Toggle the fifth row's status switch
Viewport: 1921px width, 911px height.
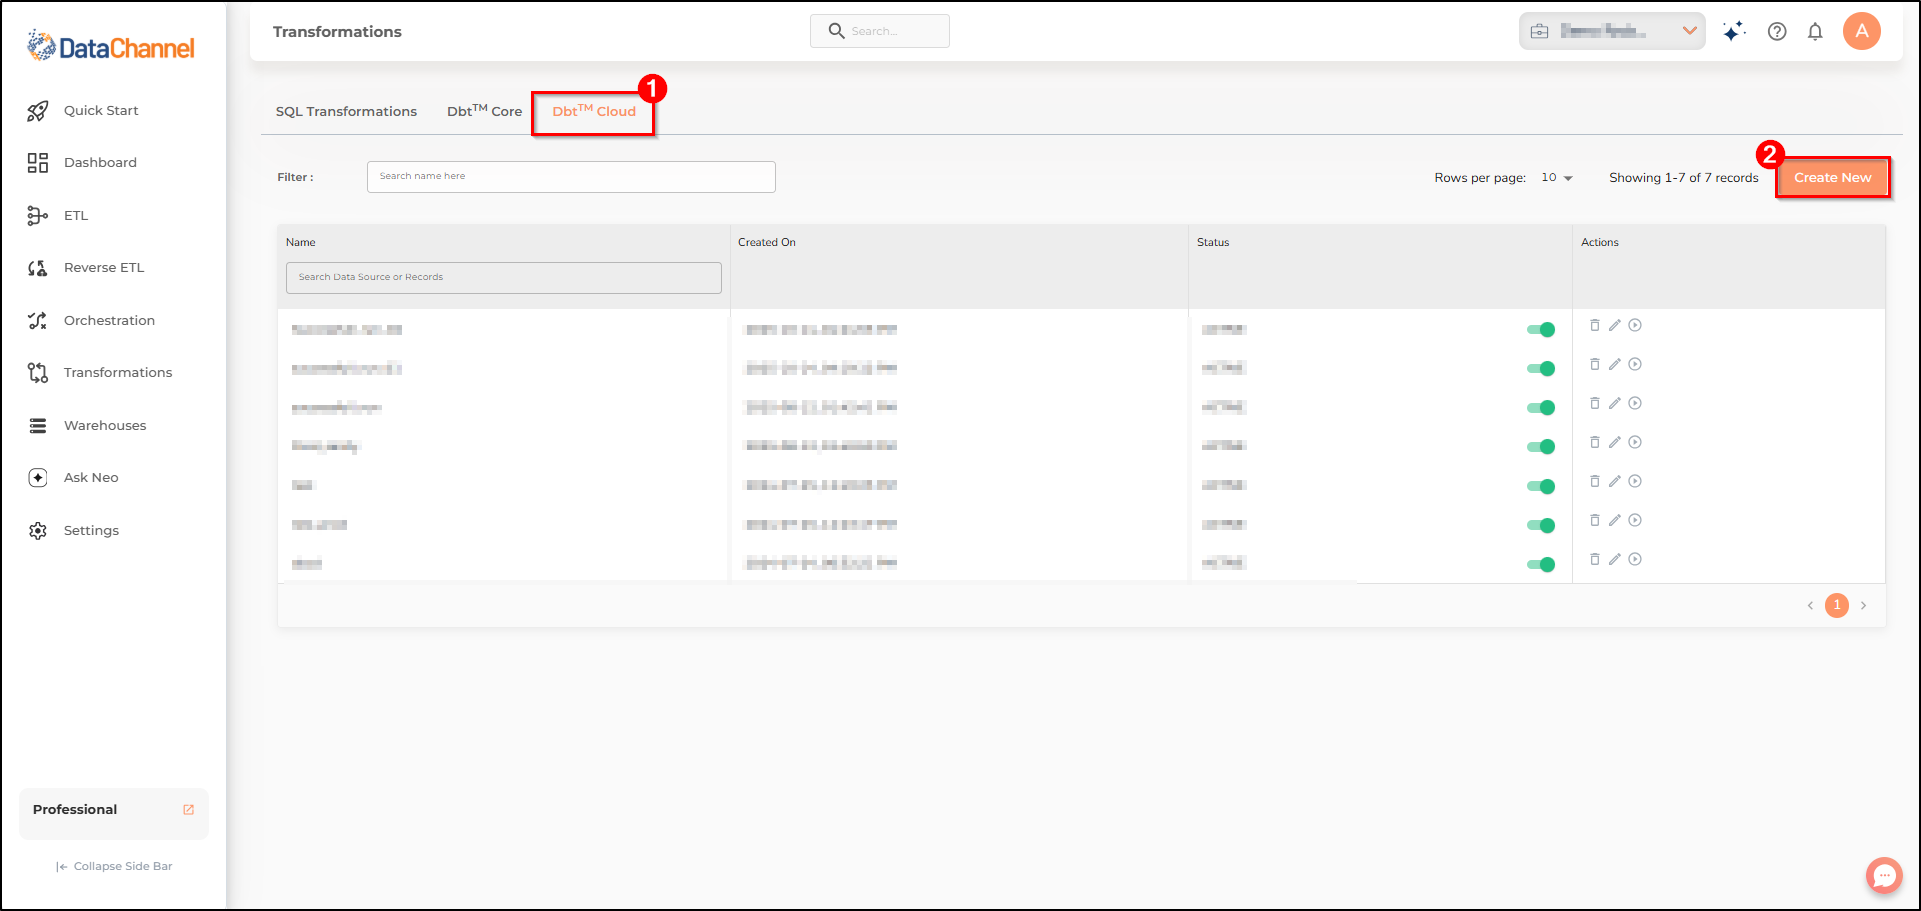click(1541, 487)
